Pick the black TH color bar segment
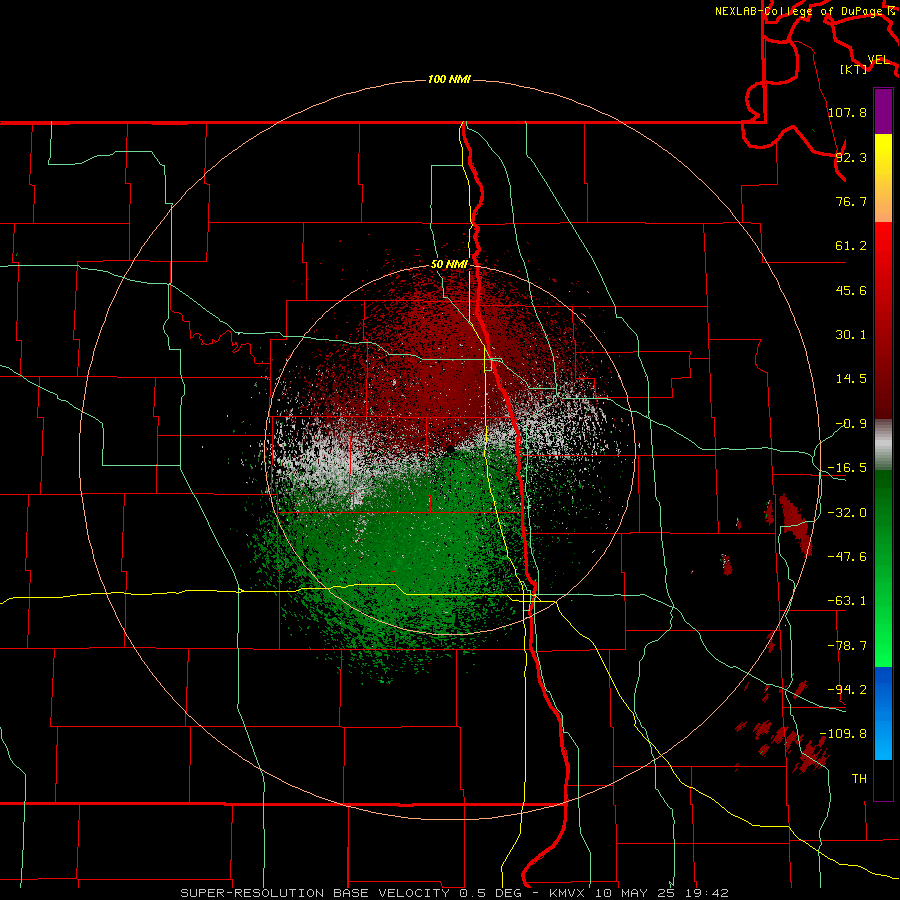900x900 pixels. [x=883, y=780]
